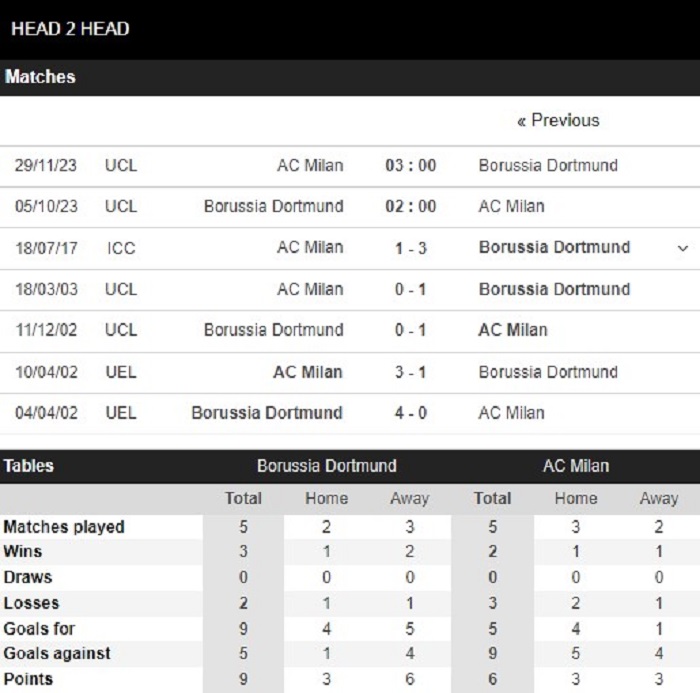Click Borussia Dortmund in the 29/11/23 match
This screenshot has height=693, width=700.
tap(548, 165)
